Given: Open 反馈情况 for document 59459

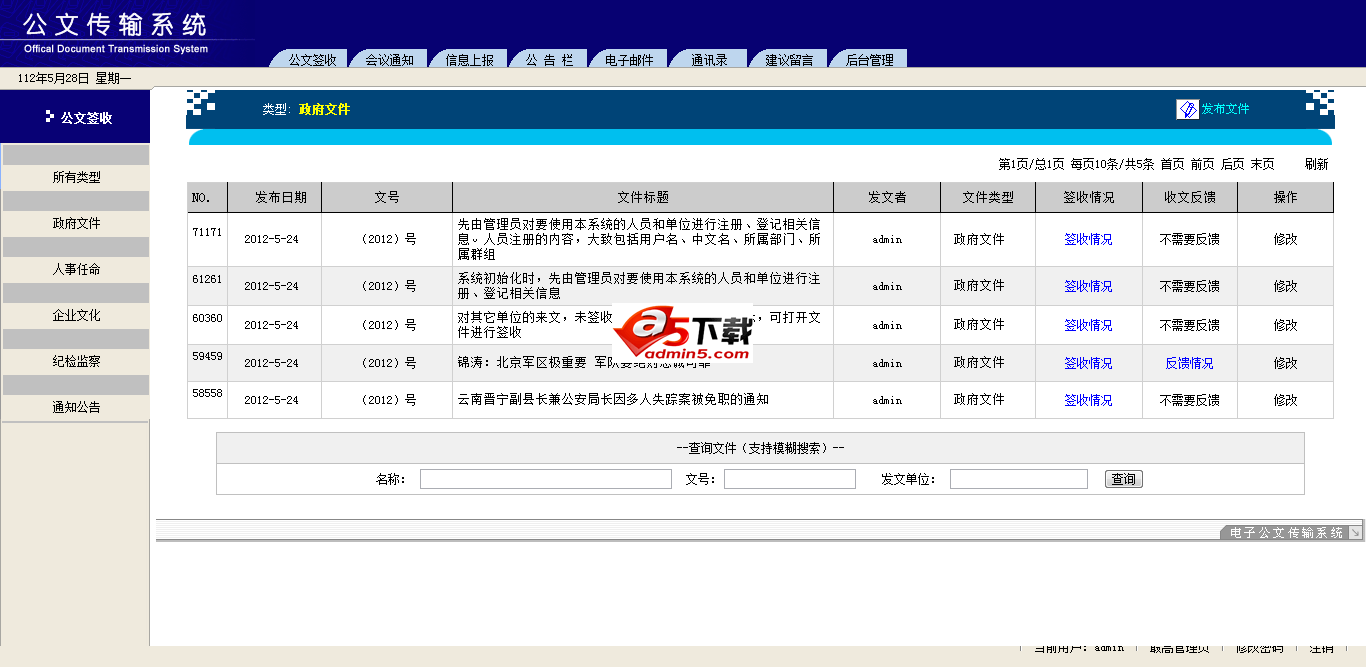Looking at the screenshot, I should pyautogui.click(x=1189, y=363).
